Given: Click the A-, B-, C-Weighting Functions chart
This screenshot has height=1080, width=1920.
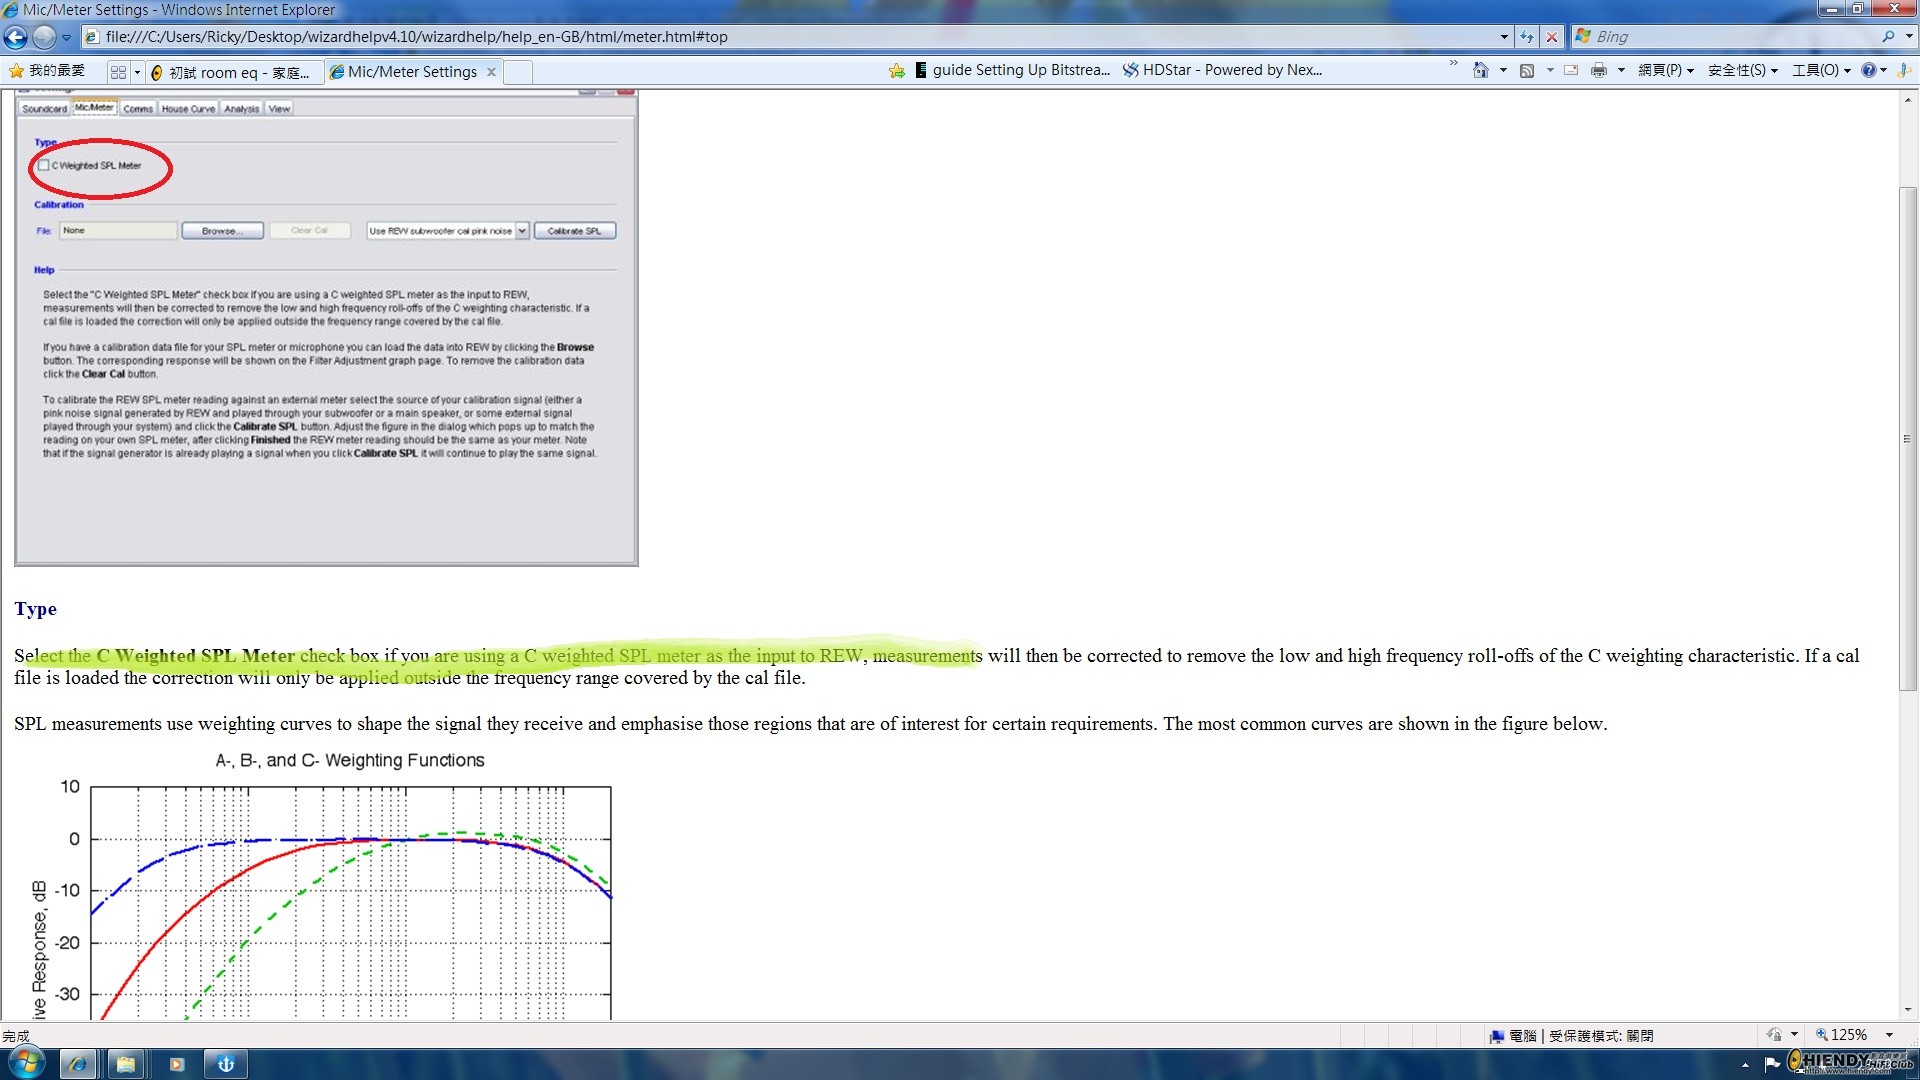Looking at the screenshot, I should pyautogui.click(x=320, y=885).
